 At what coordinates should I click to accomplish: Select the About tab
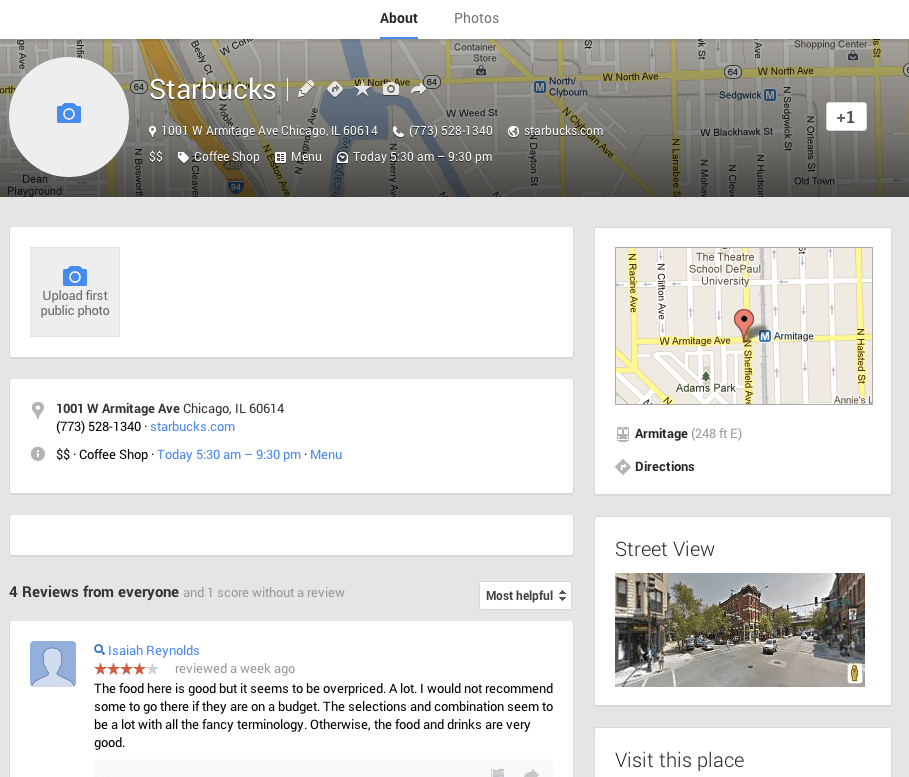tap(399, 19)
